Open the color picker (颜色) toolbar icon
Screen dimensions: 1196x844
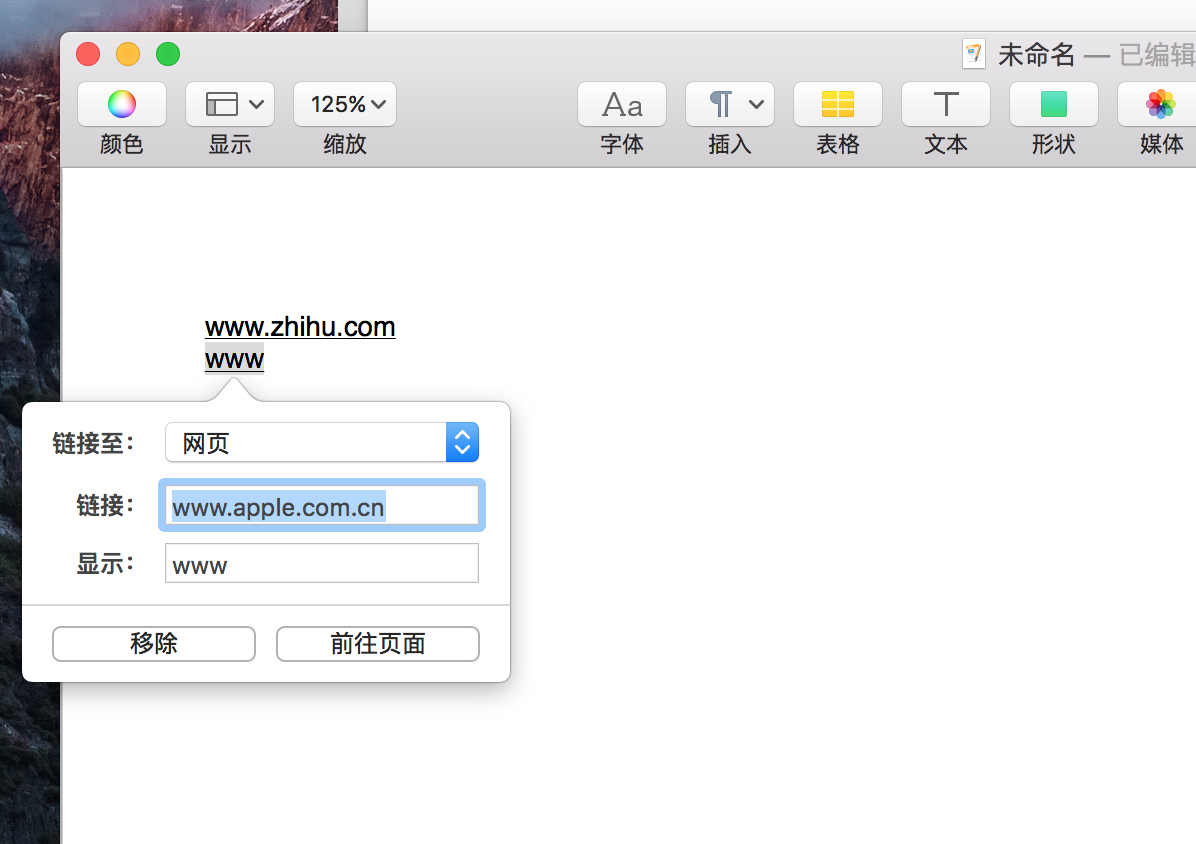tap(122, 104)
